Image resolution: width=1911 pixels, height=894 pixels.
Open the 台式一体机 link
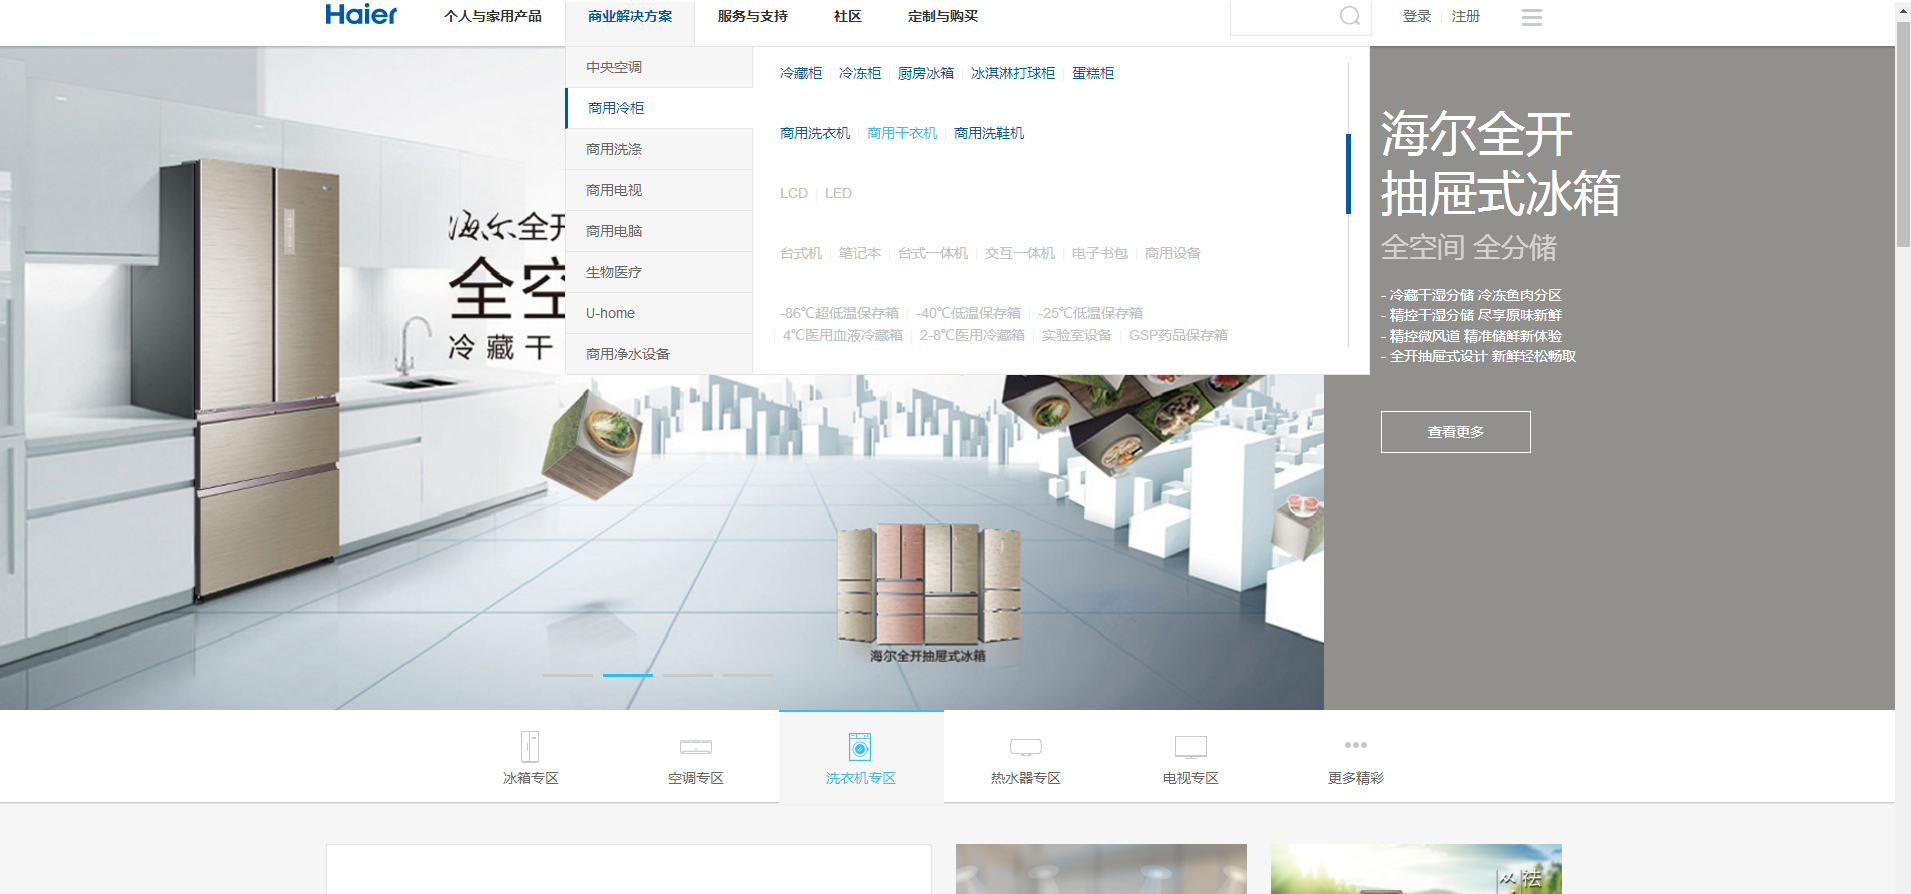click(933, 253)
